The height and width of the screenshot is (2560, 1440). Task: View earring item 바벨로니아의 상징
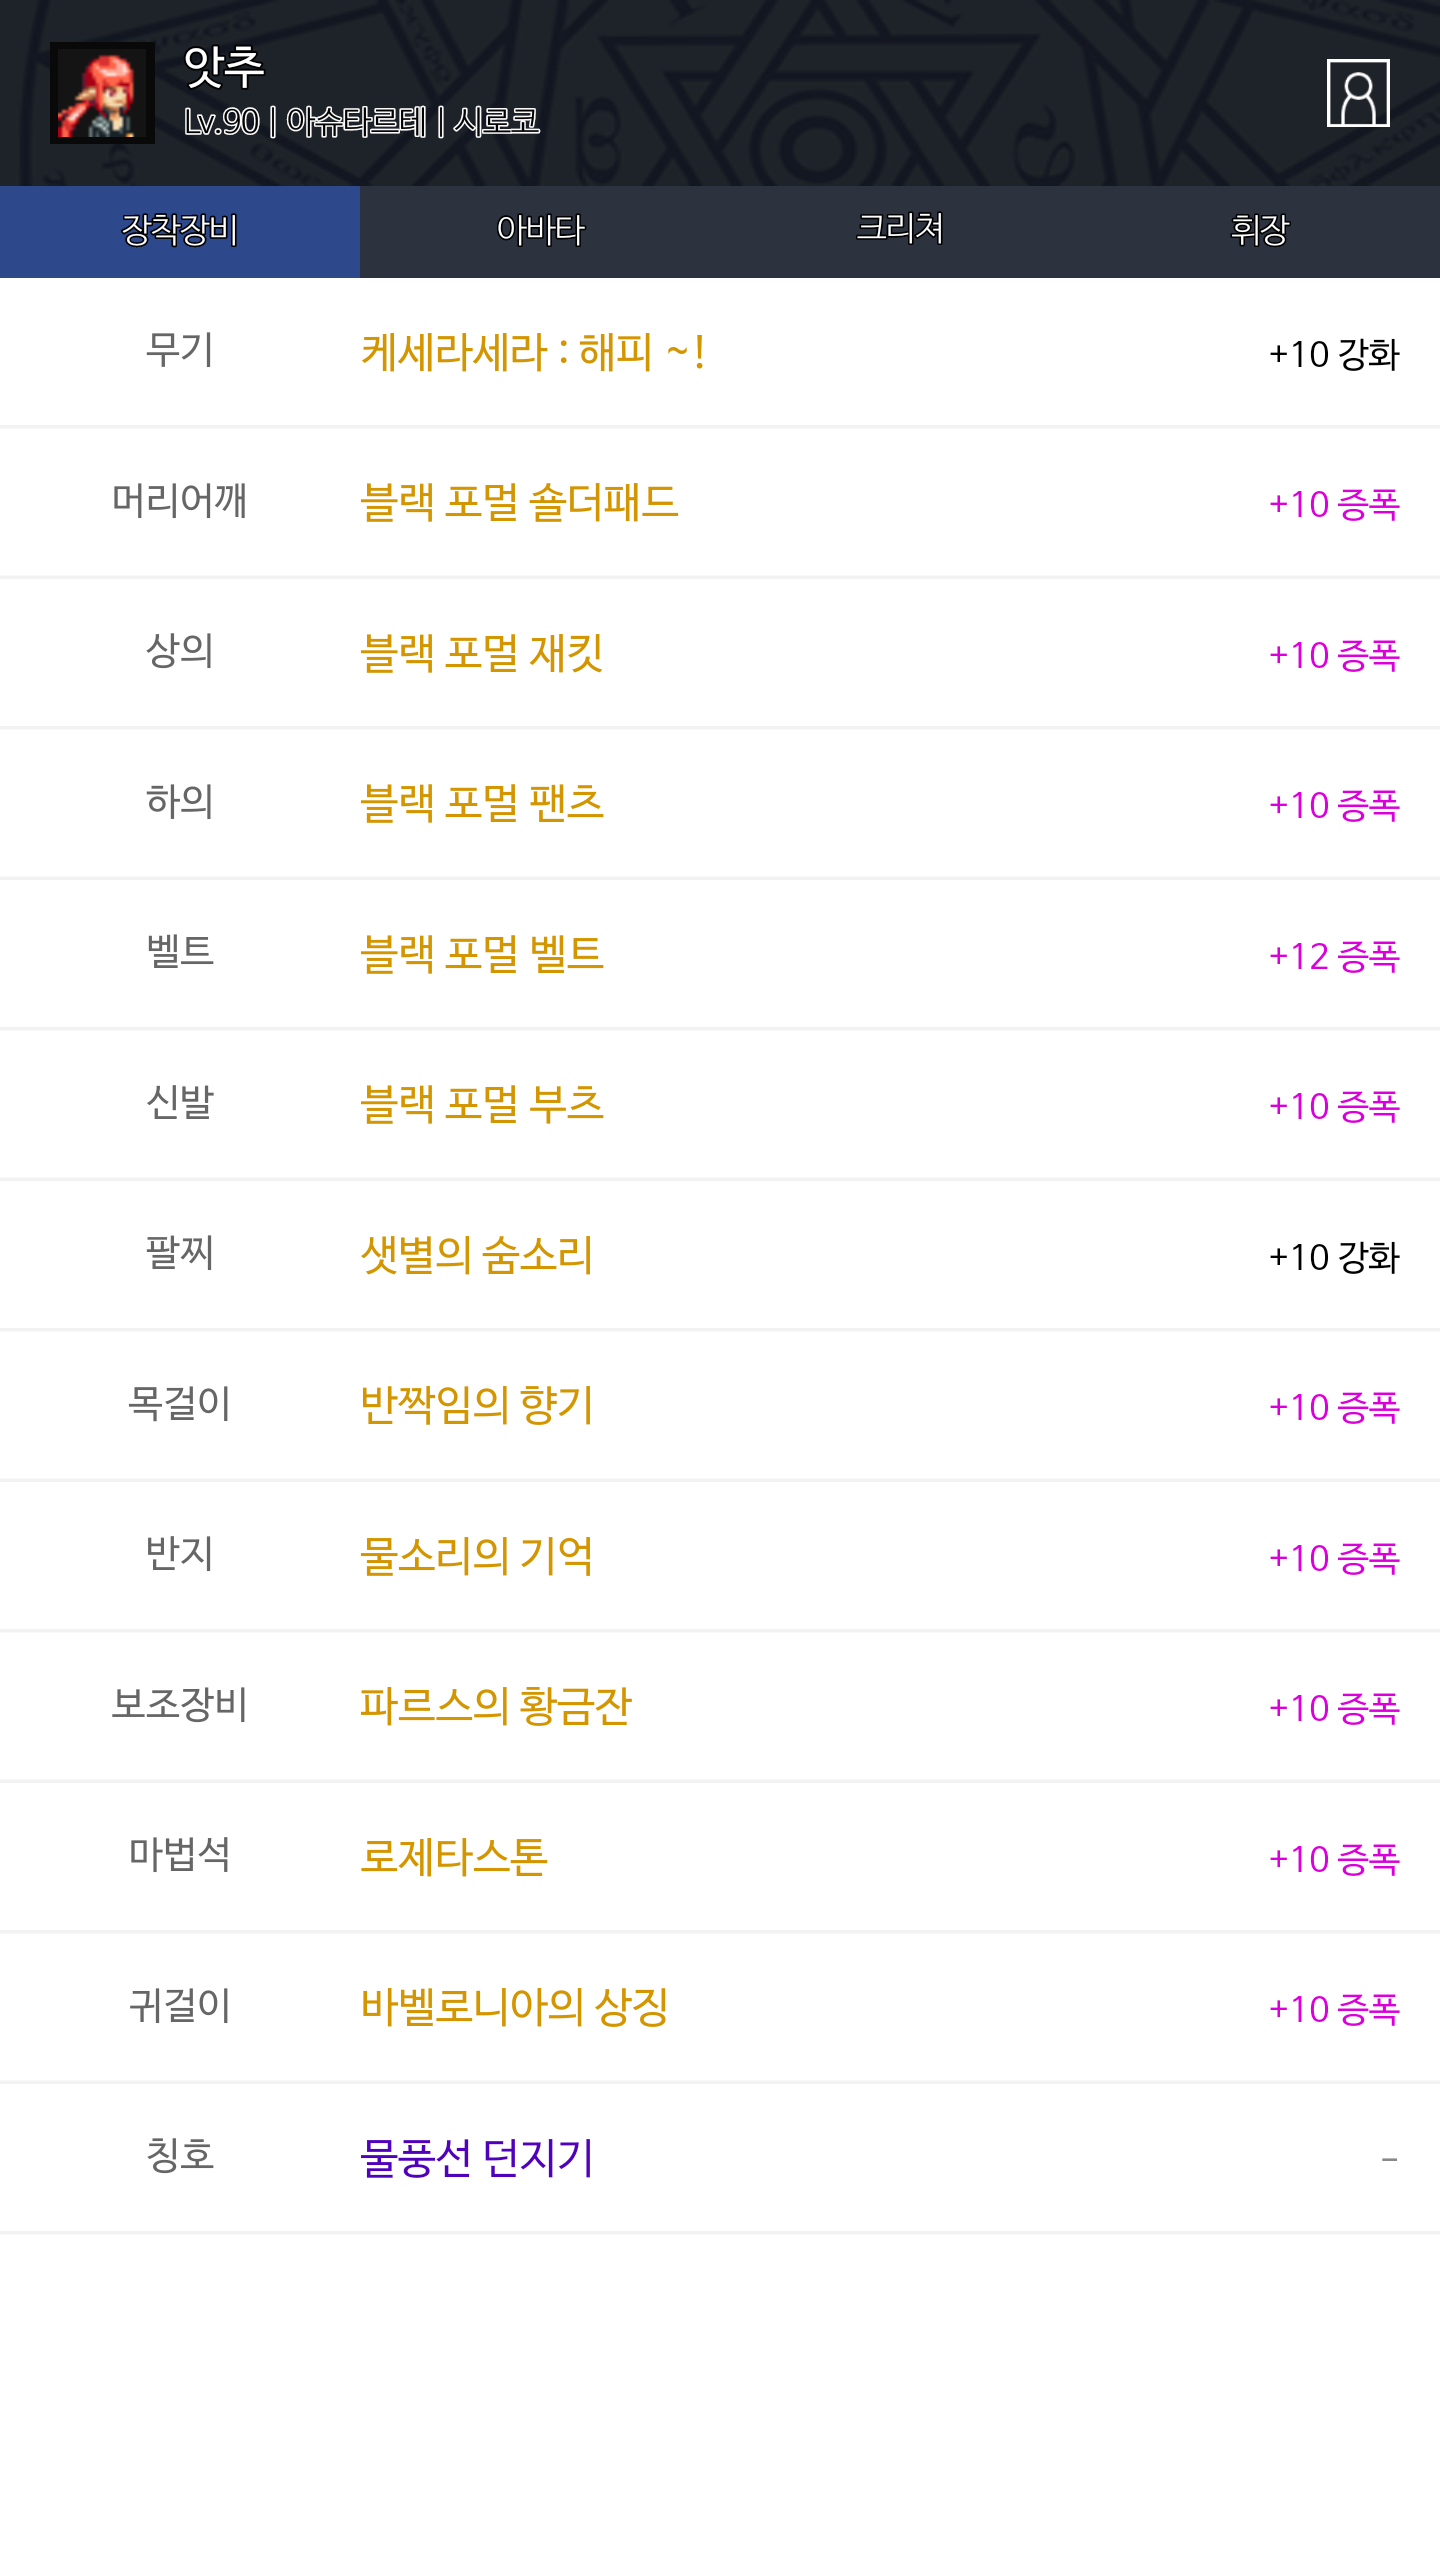(514, 2008)
